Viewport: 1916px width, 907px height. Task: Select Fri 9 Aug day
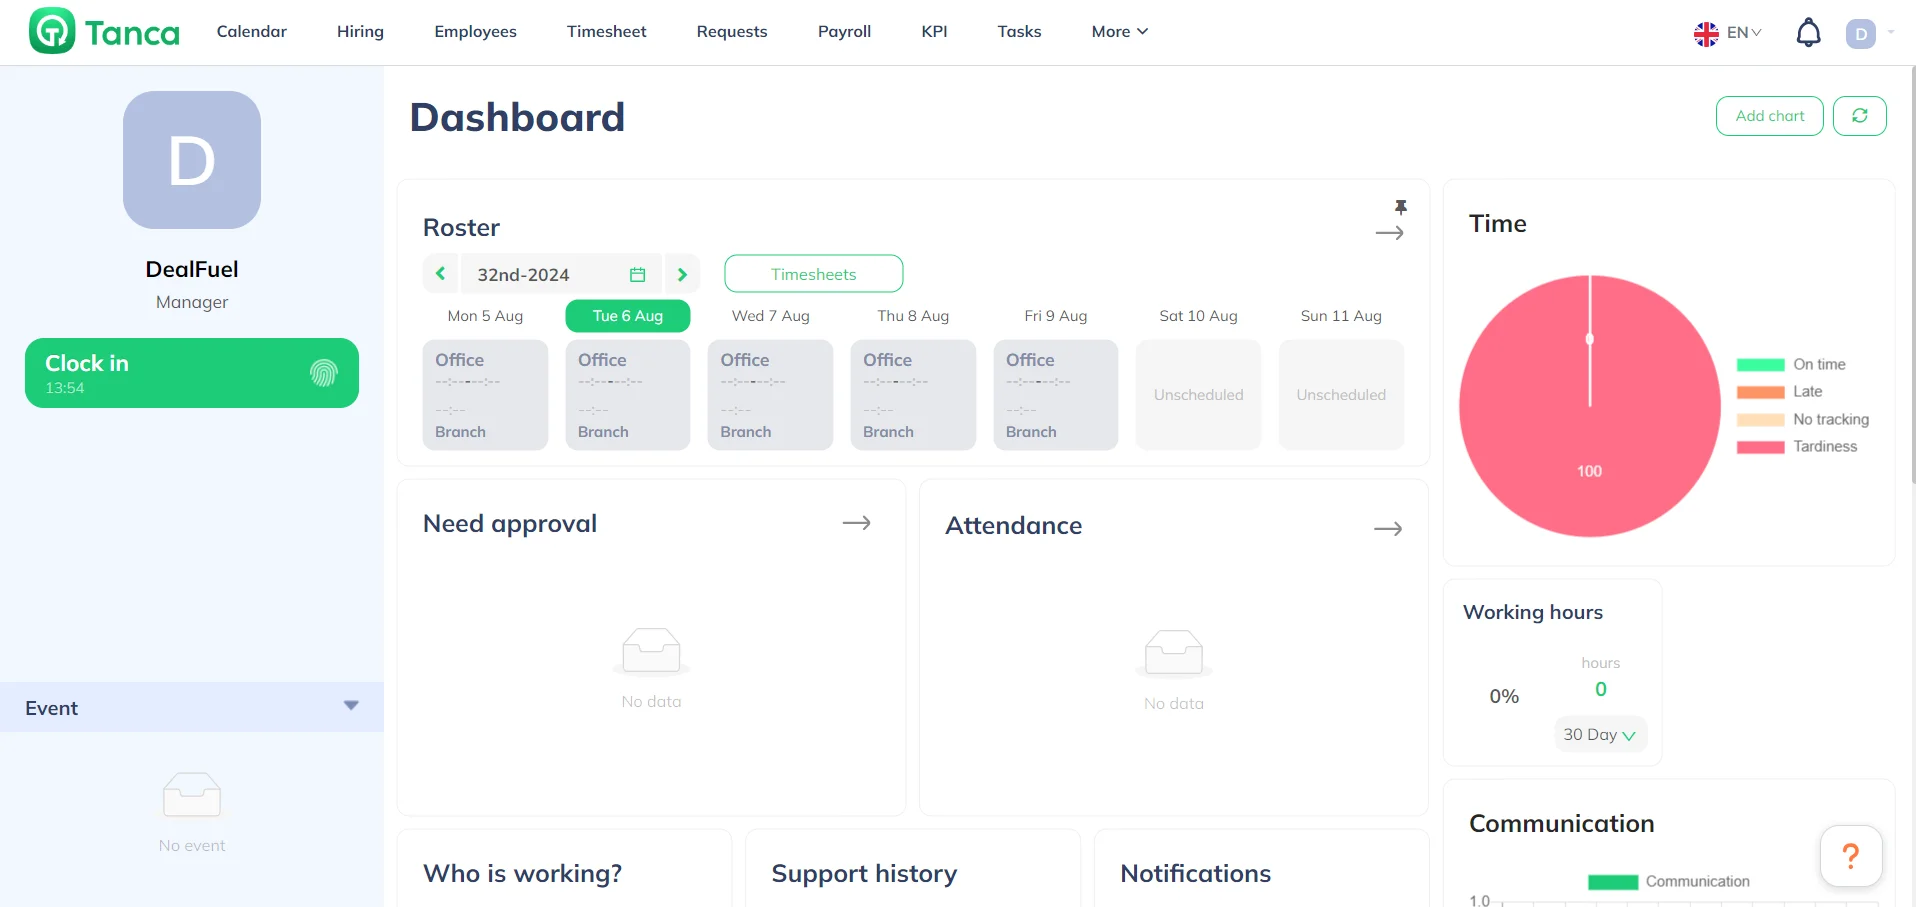point(1056,316)
